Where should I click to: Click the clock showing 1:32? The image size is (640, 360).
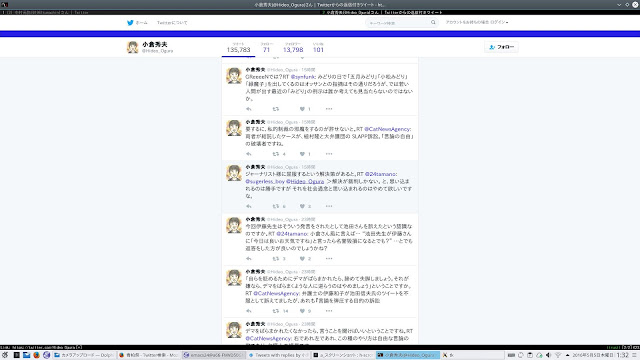622,355
